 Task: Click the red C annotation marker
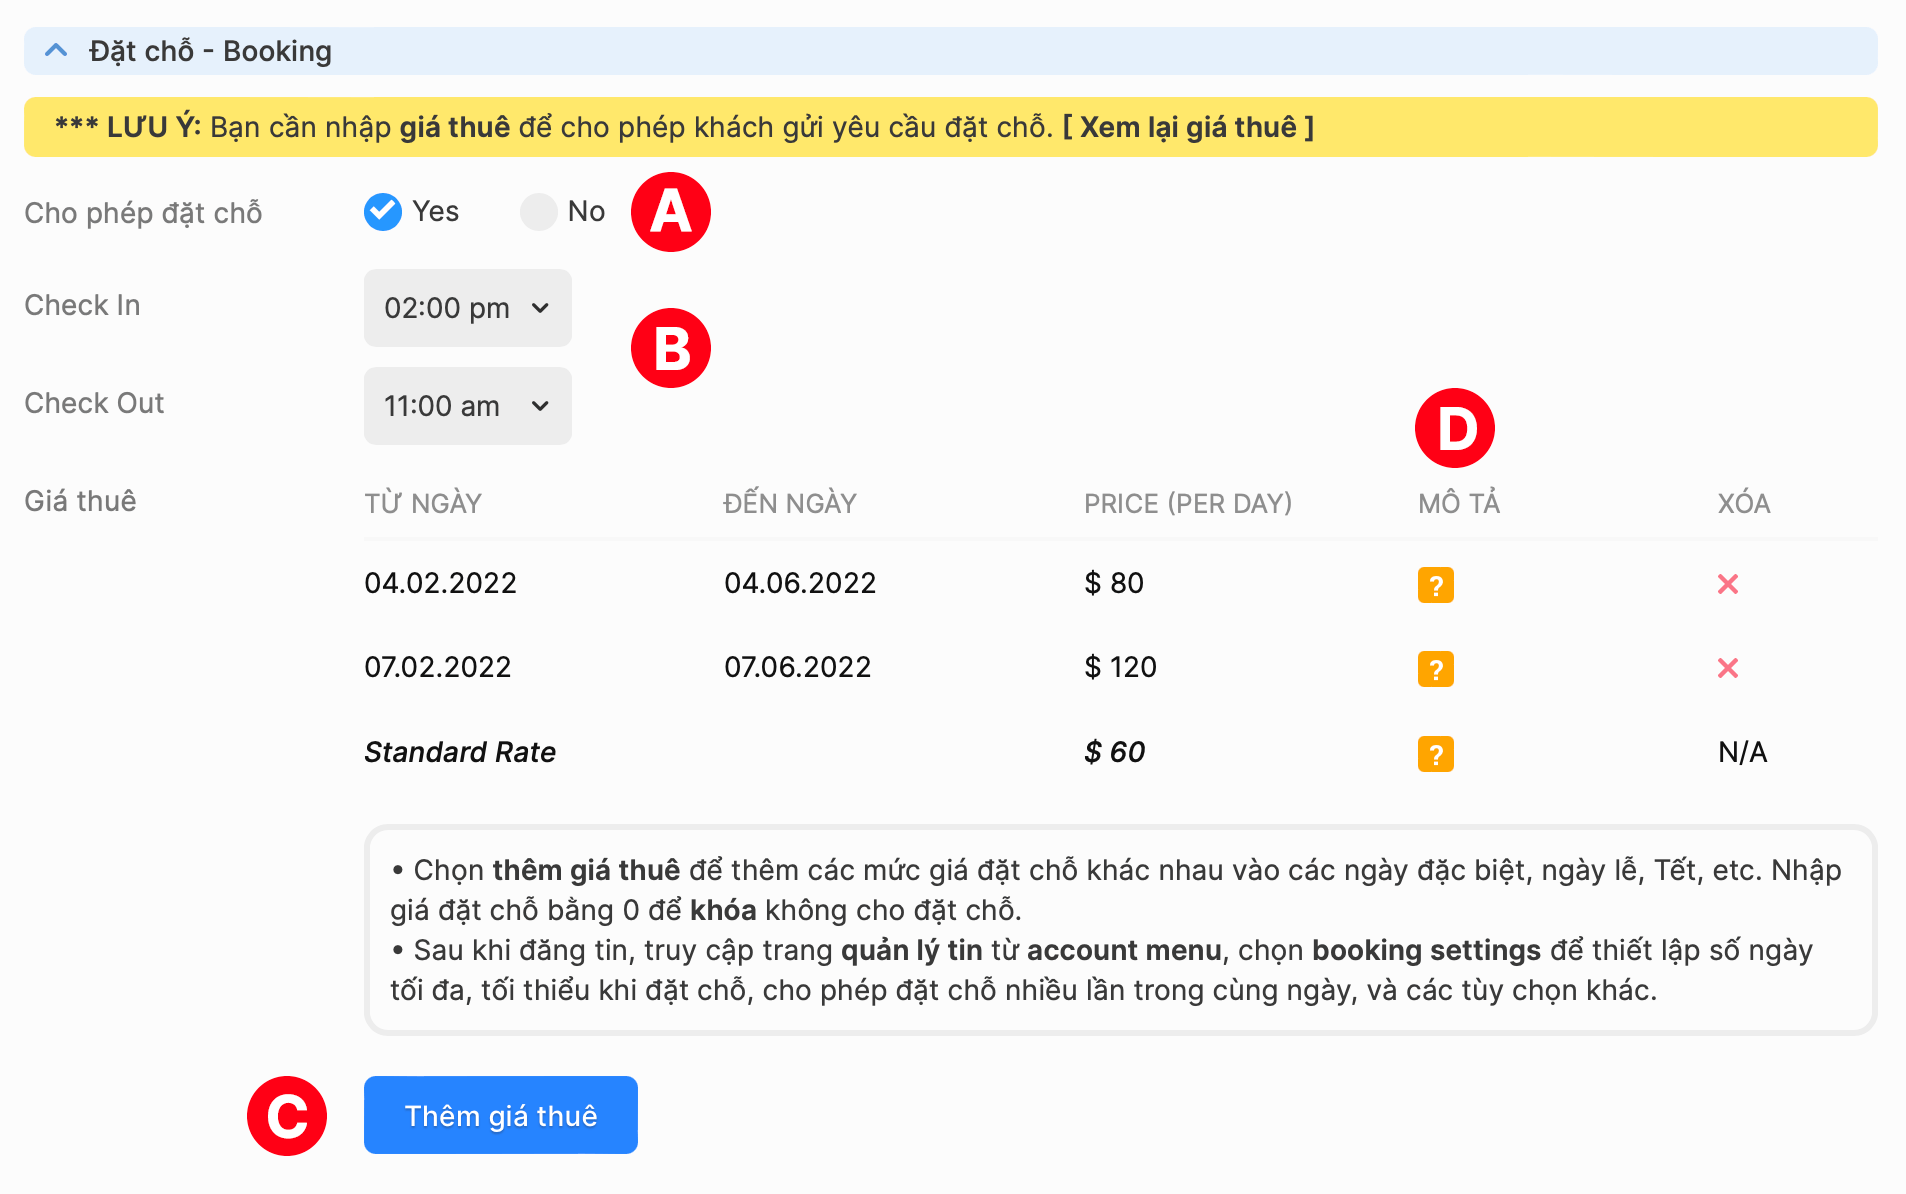[x=287, y=1116]
